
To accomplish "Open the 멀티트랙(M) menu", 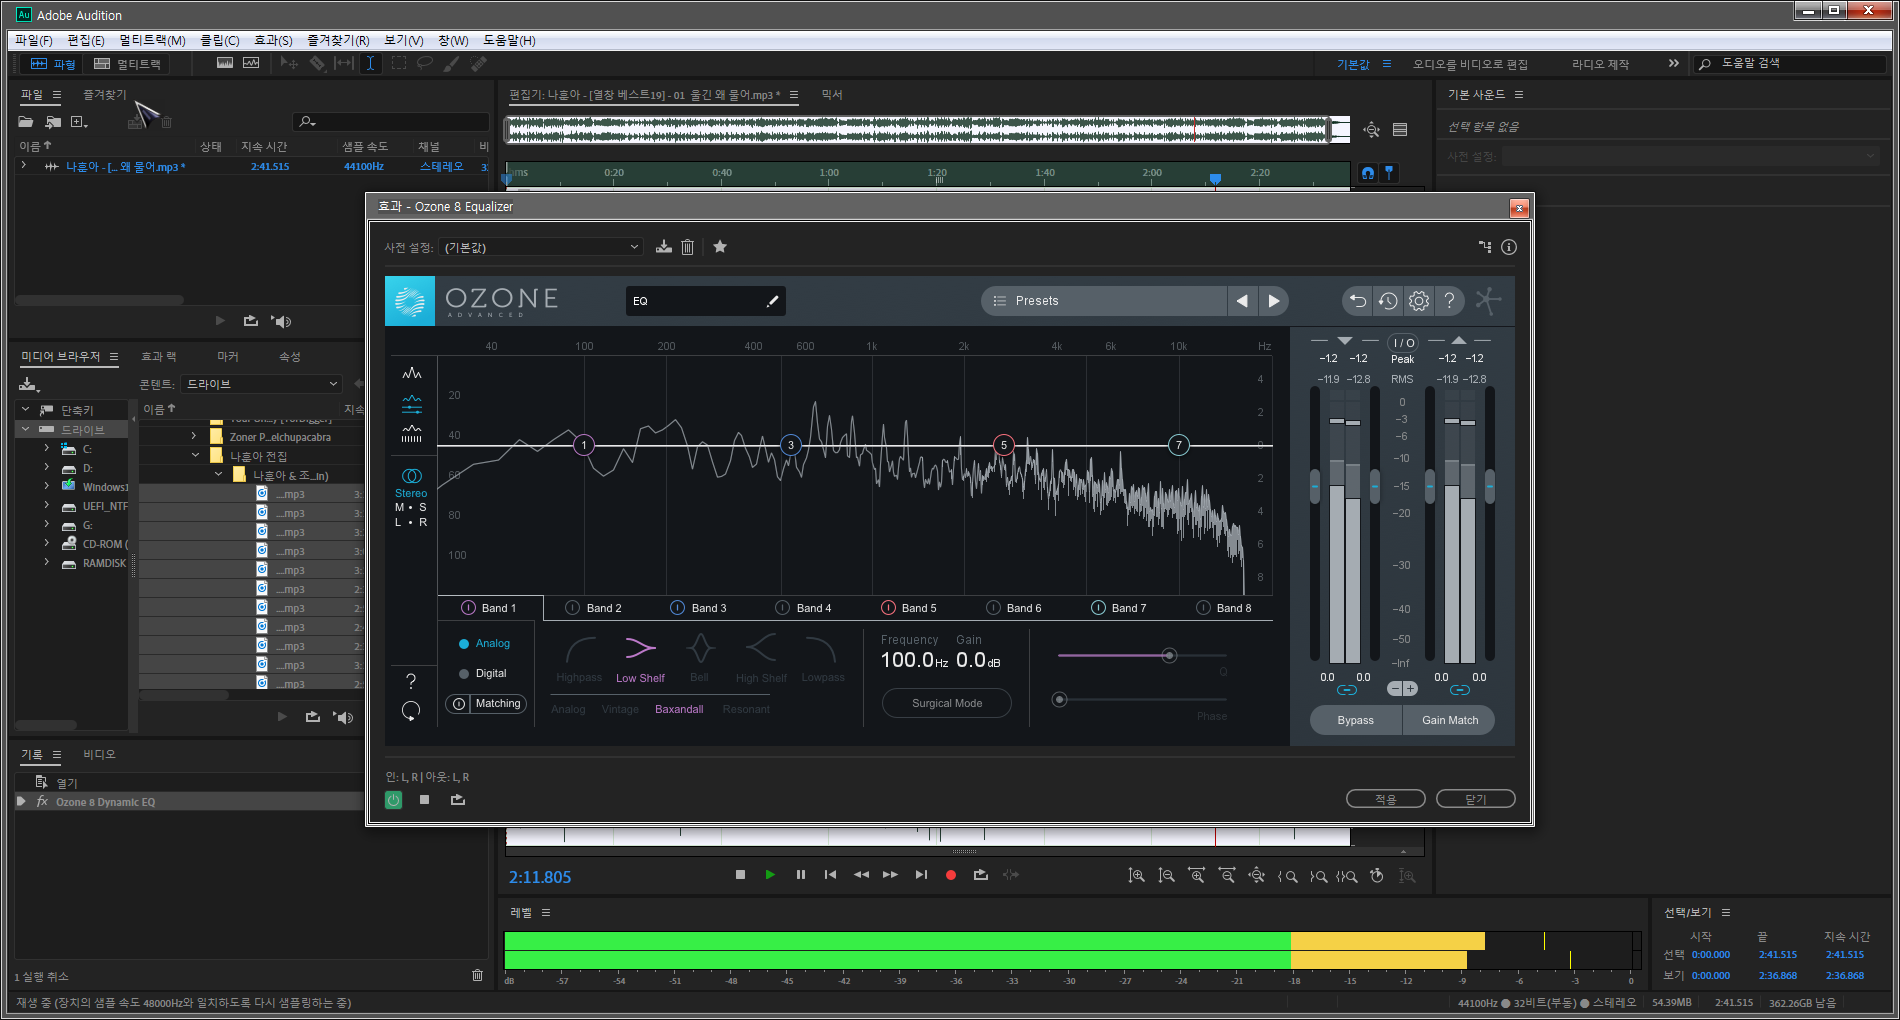I will coord(152,40).
